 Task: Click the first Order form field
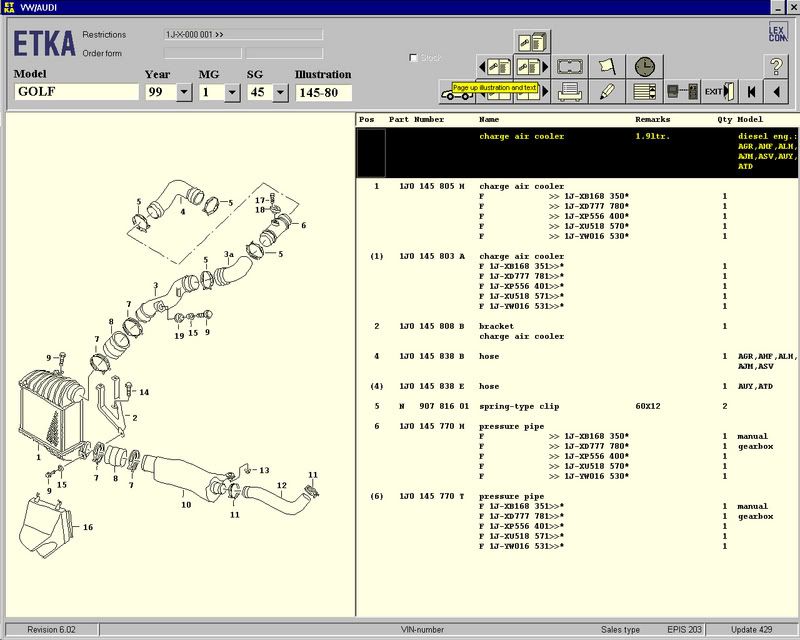tap(203, 53)
